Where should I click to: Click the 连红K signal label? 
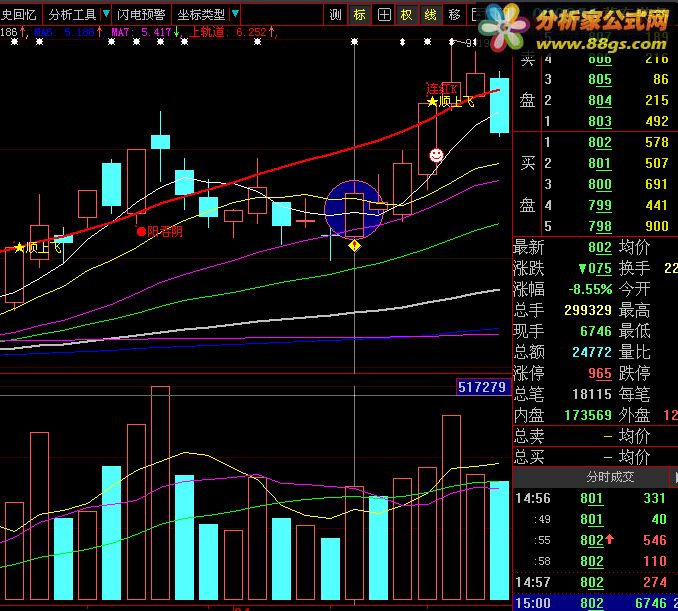point(442,89)
